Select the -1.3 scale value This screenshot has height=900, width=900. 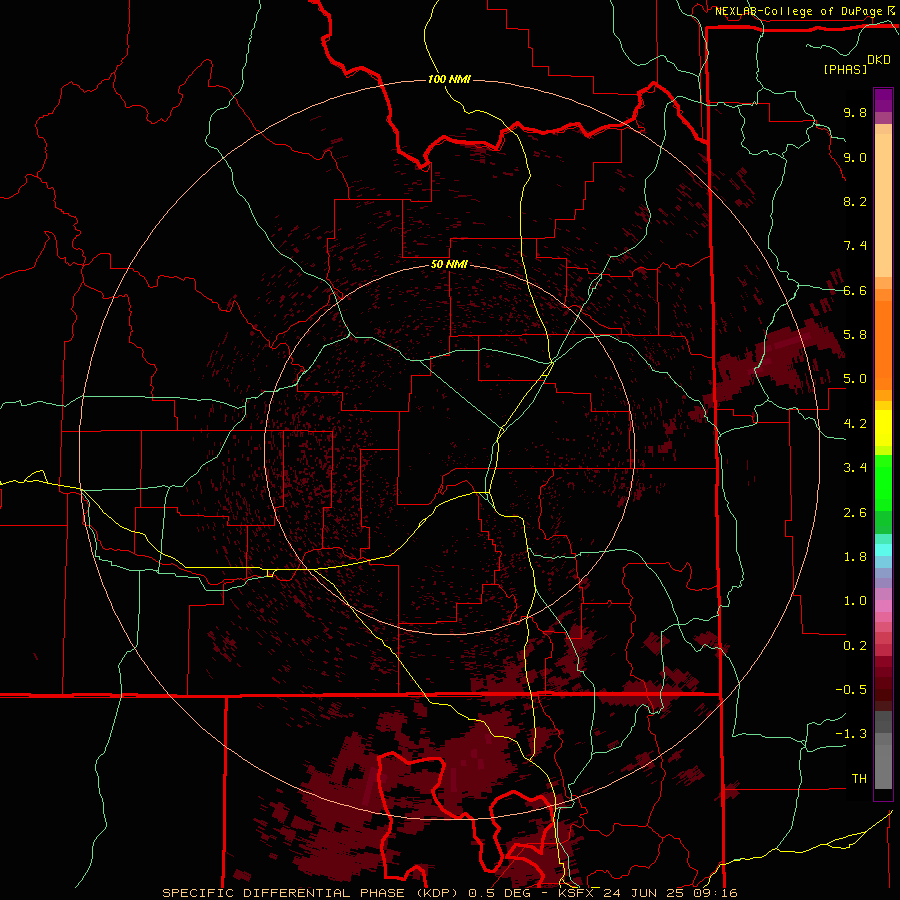coord(851,734)
